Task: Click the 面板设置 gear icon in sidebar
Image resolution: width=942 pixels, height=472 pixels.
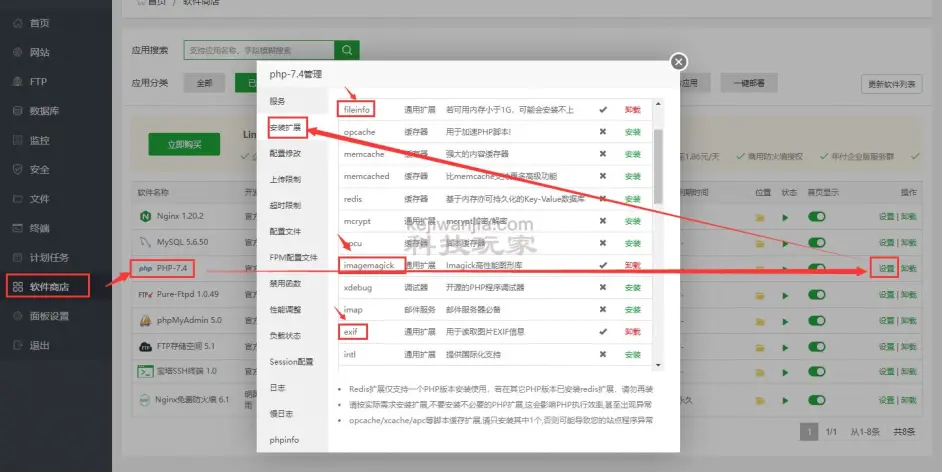Action: point(17,316)
